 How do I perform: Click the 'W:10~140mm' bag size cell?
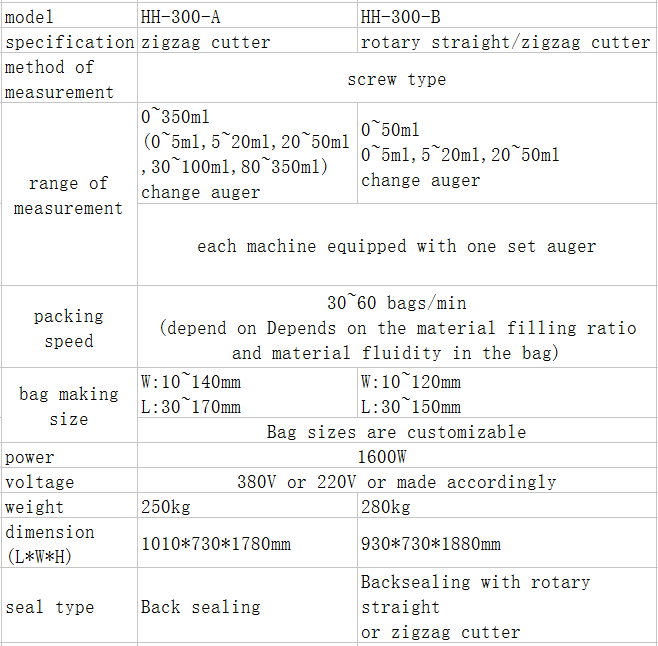(x=246, y=394)
